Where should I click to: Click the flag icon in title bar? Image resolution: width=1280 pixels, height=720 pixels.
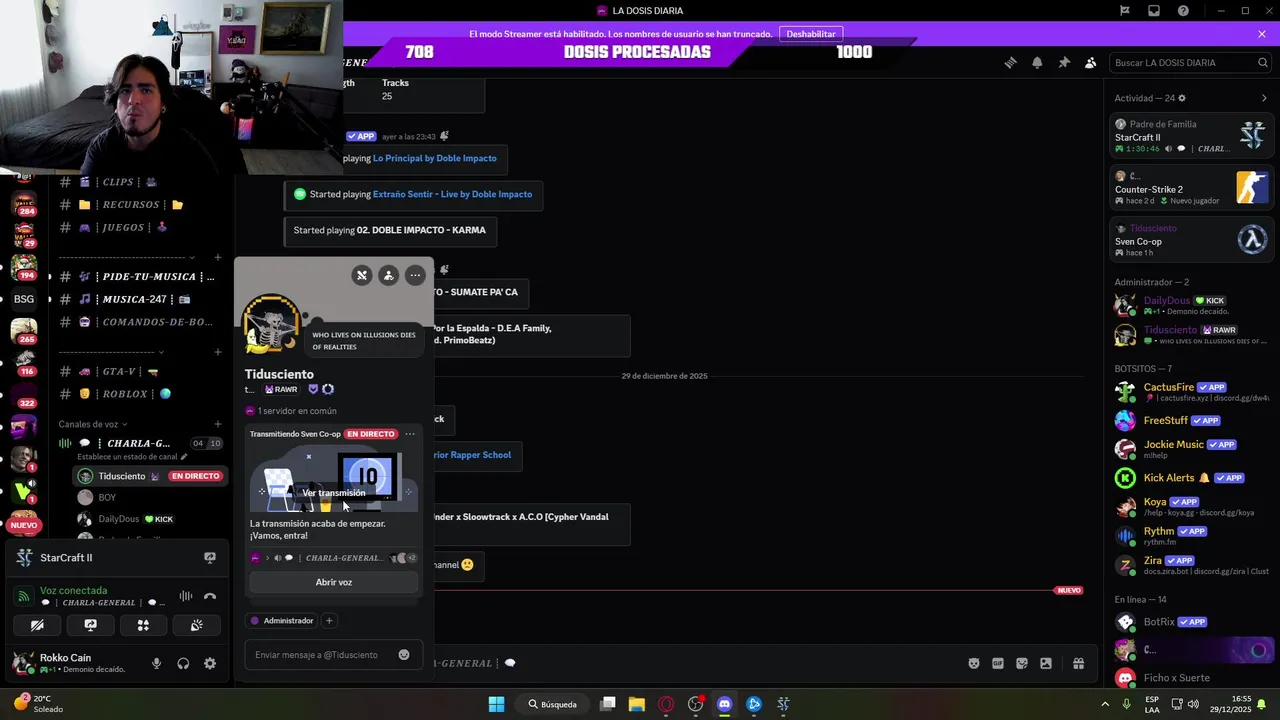click(1125, 10)
